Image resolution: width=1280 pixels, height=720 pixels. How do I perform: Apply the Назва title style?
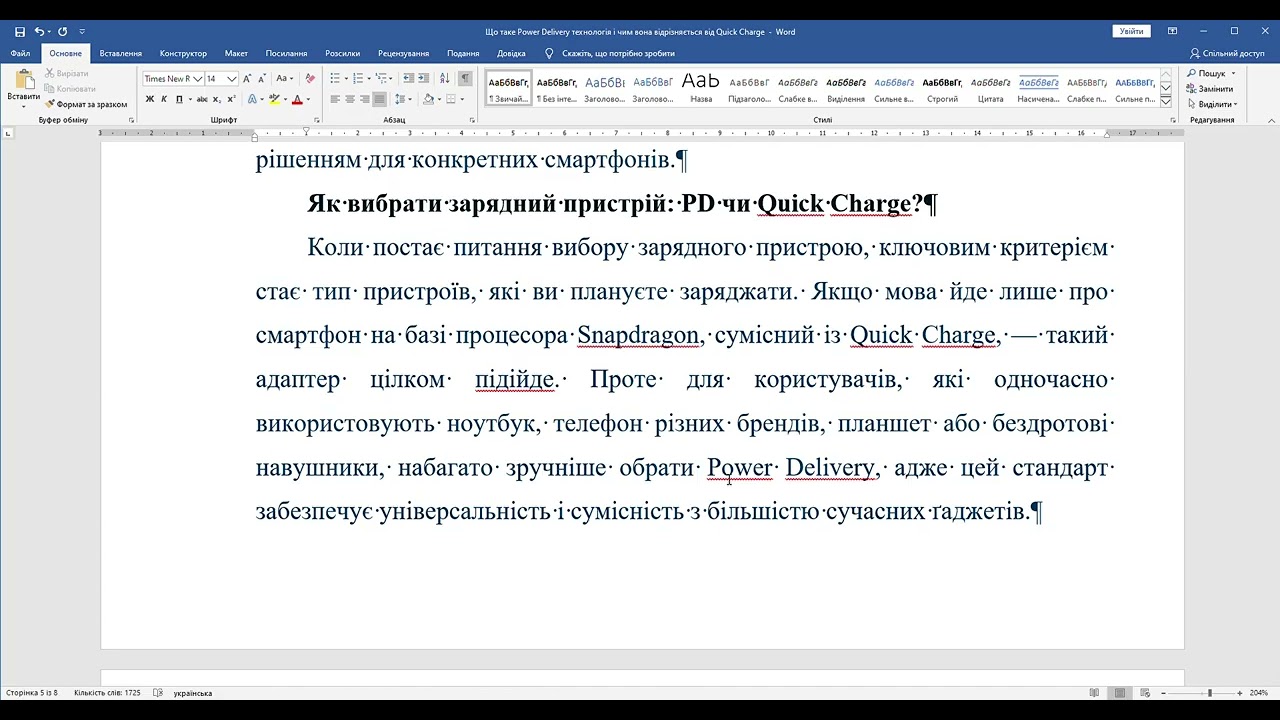tap(701, 87)
